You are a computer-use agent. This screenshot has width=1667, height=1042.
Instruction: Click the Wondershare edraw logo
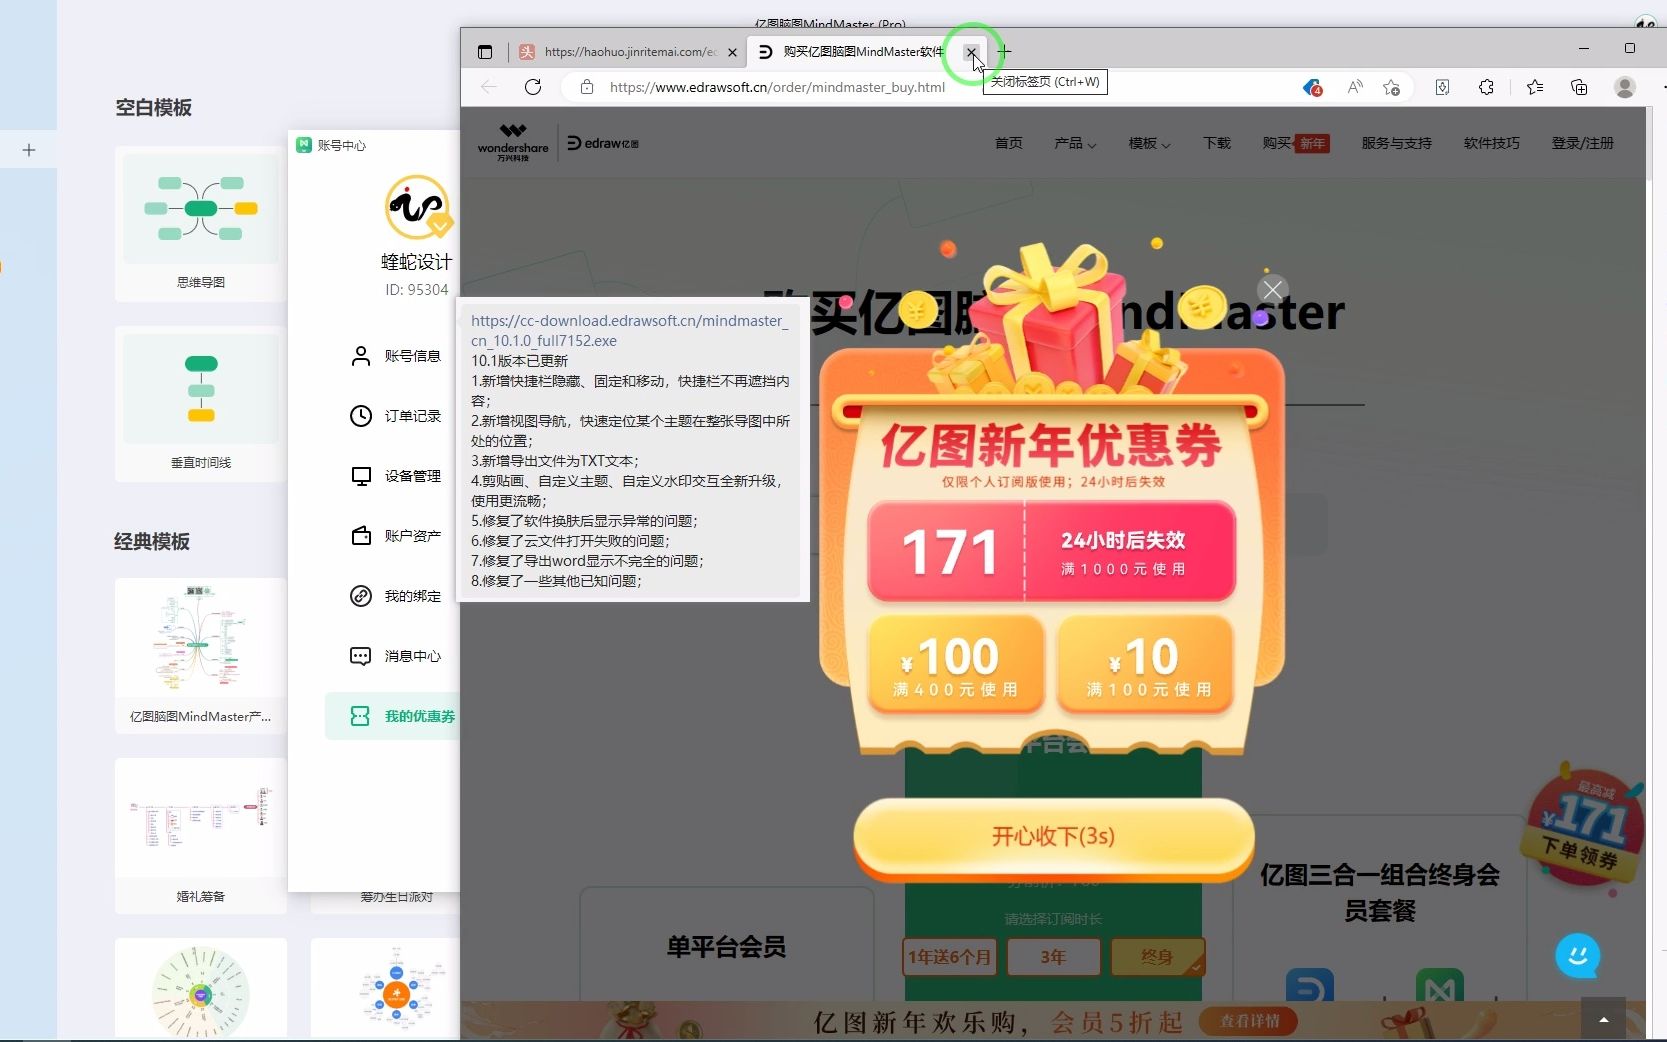512,142
